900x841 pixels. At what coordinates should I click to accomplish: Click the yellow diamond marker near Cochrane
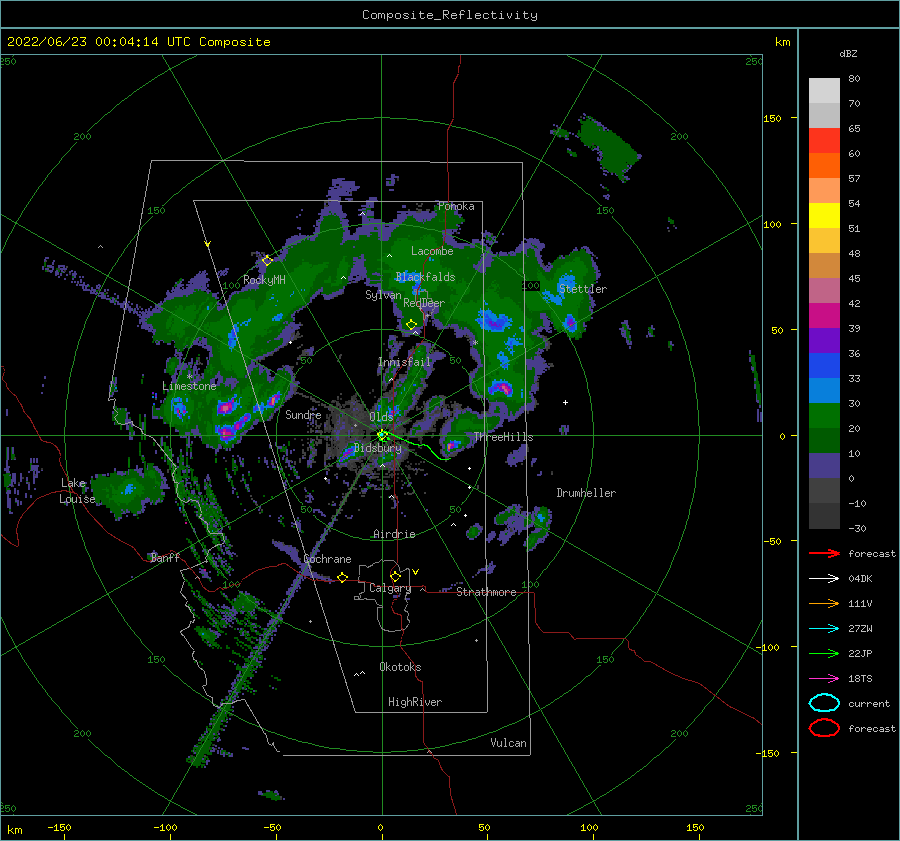tap(343, 577)
